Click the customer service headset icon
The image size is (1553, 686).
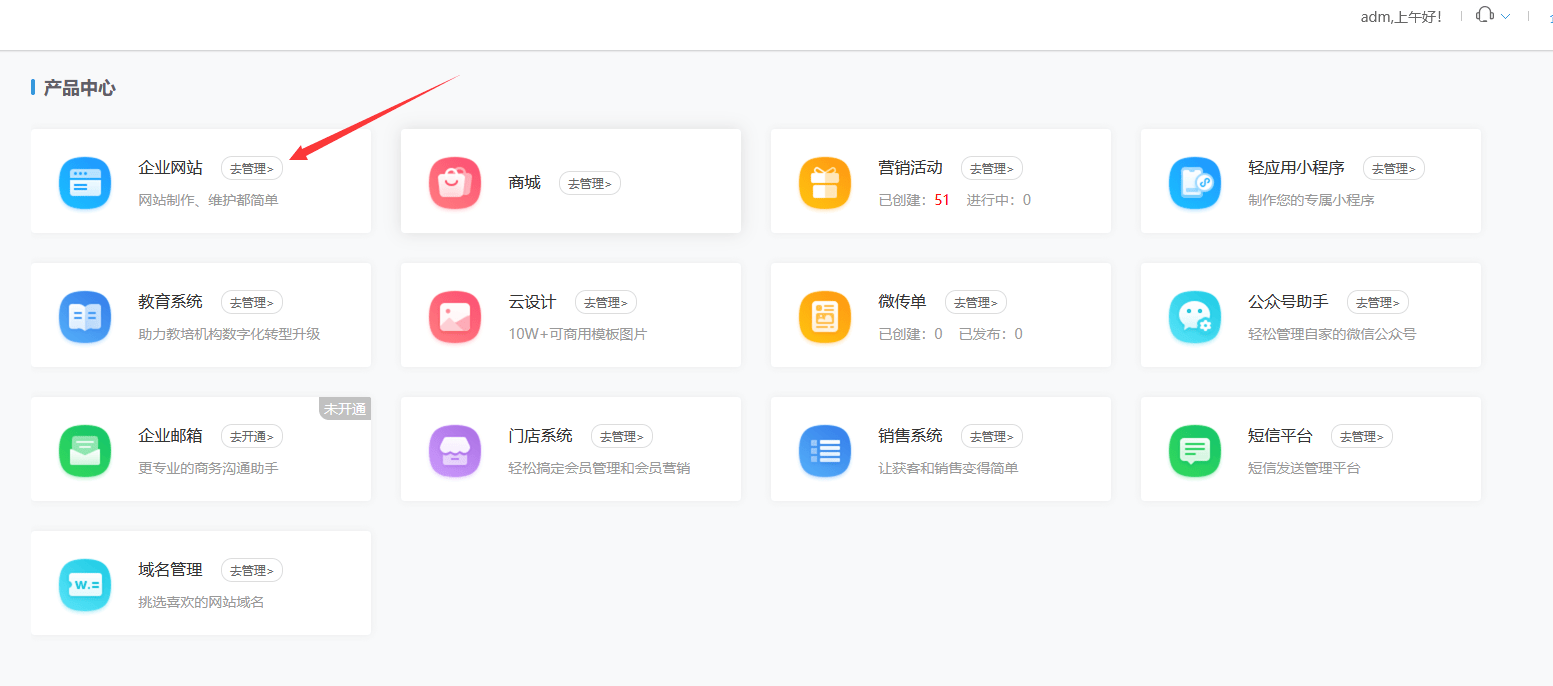[1484, 16]
